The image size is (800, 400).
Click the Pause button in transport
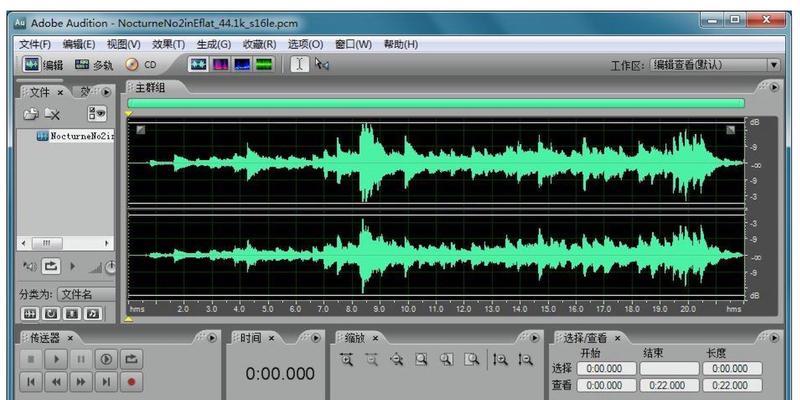click(81, 359)
